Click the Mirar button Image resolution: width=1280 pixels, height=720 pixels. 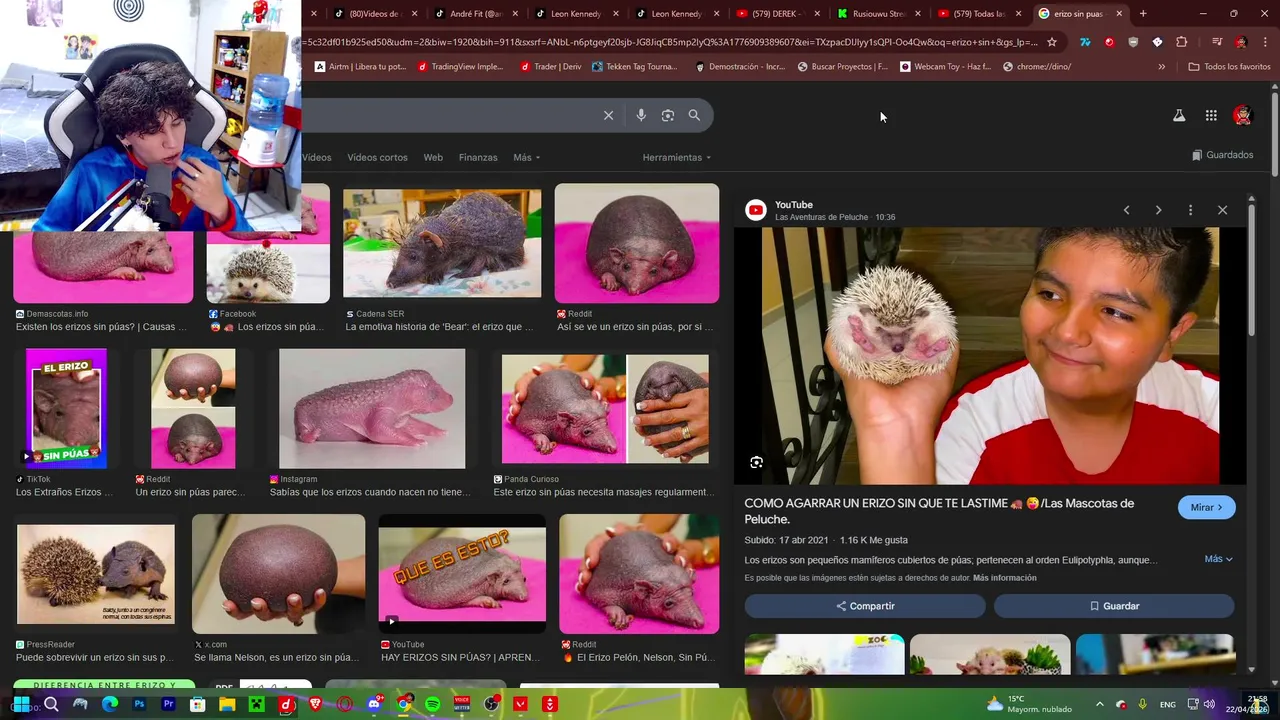point(1207,507)
